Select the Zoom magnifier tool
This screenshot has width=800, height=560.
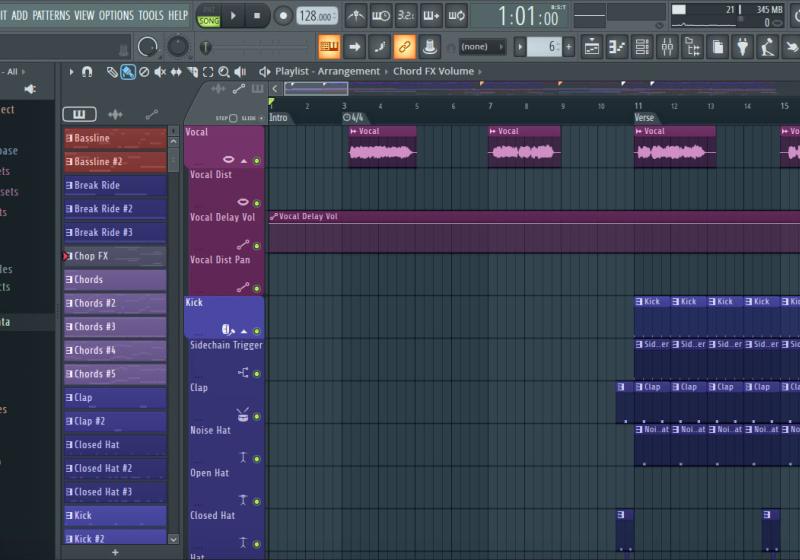pos(224,72)
